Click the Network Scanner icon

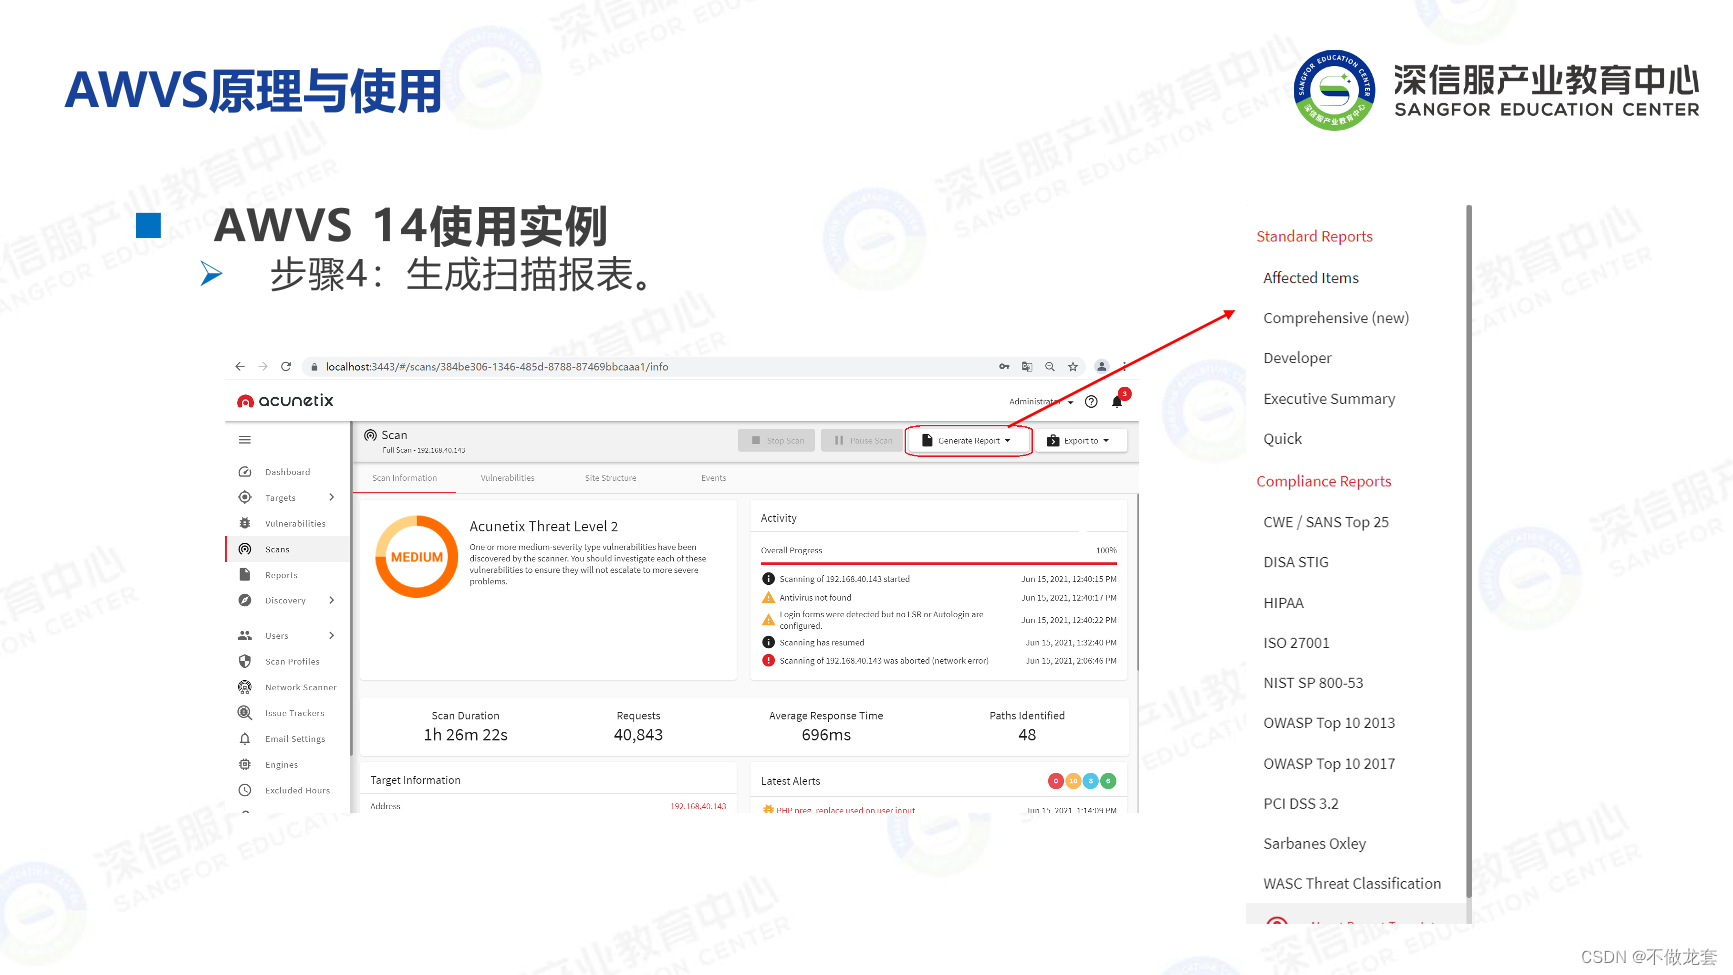(245, 687)
